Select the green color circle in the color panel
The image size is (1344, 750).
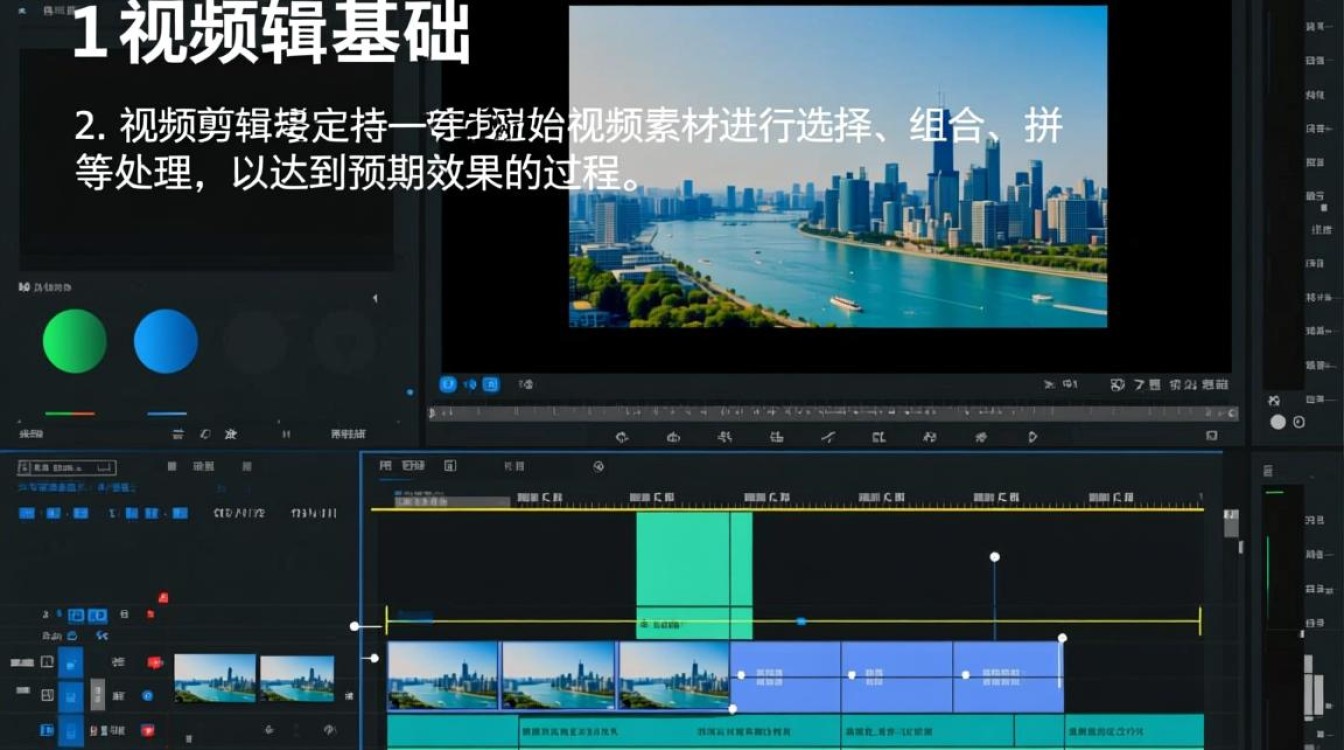click(x=75, y=341)
